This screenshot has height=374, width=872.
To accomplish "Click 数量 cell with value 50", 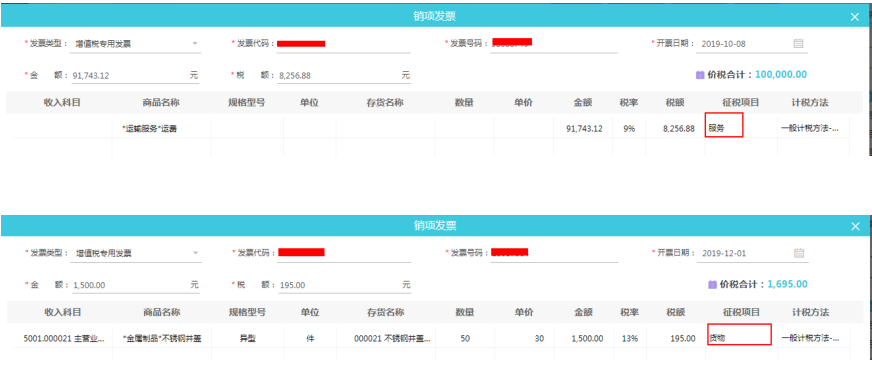I will [464, 338].
